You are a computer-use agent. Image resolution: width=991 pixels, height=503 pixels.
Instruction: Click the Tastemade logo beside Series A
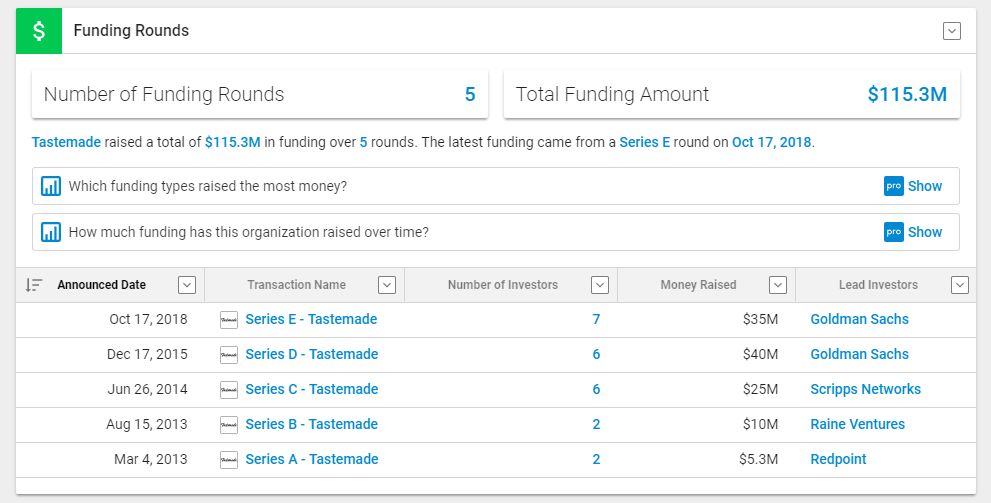click(229, 460)
